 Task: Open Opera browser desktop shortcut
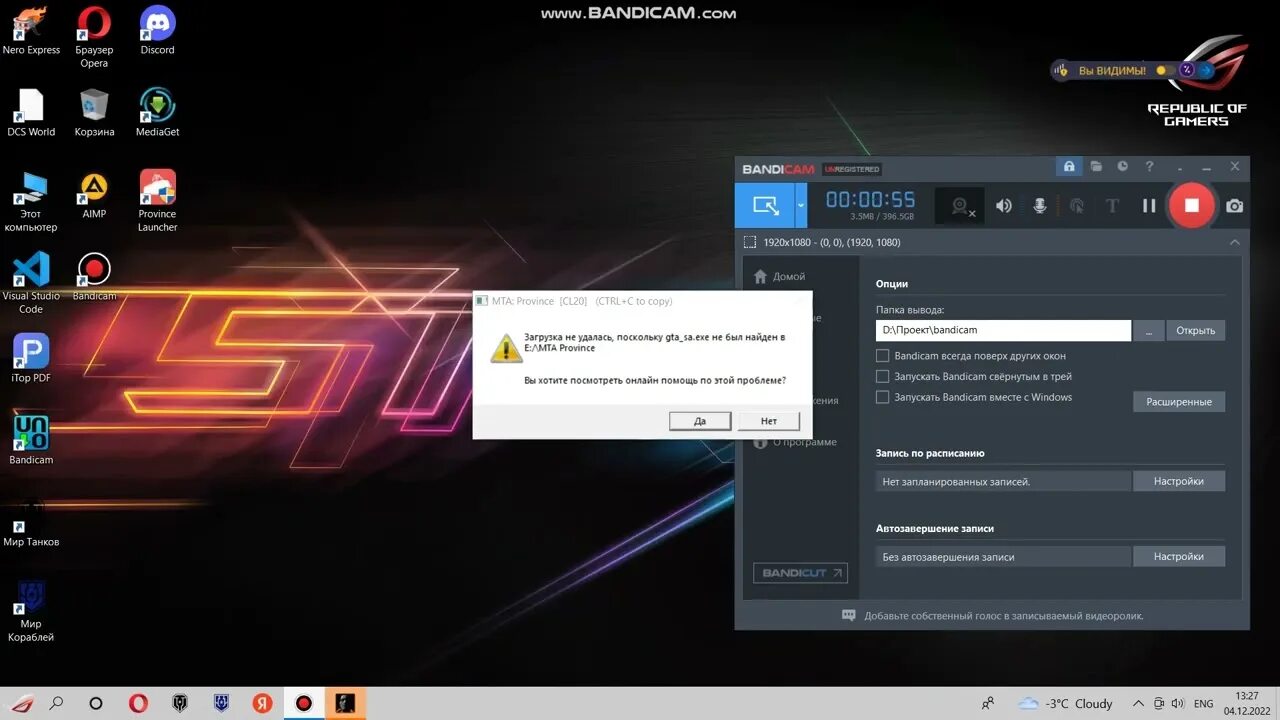click(94, 37)
